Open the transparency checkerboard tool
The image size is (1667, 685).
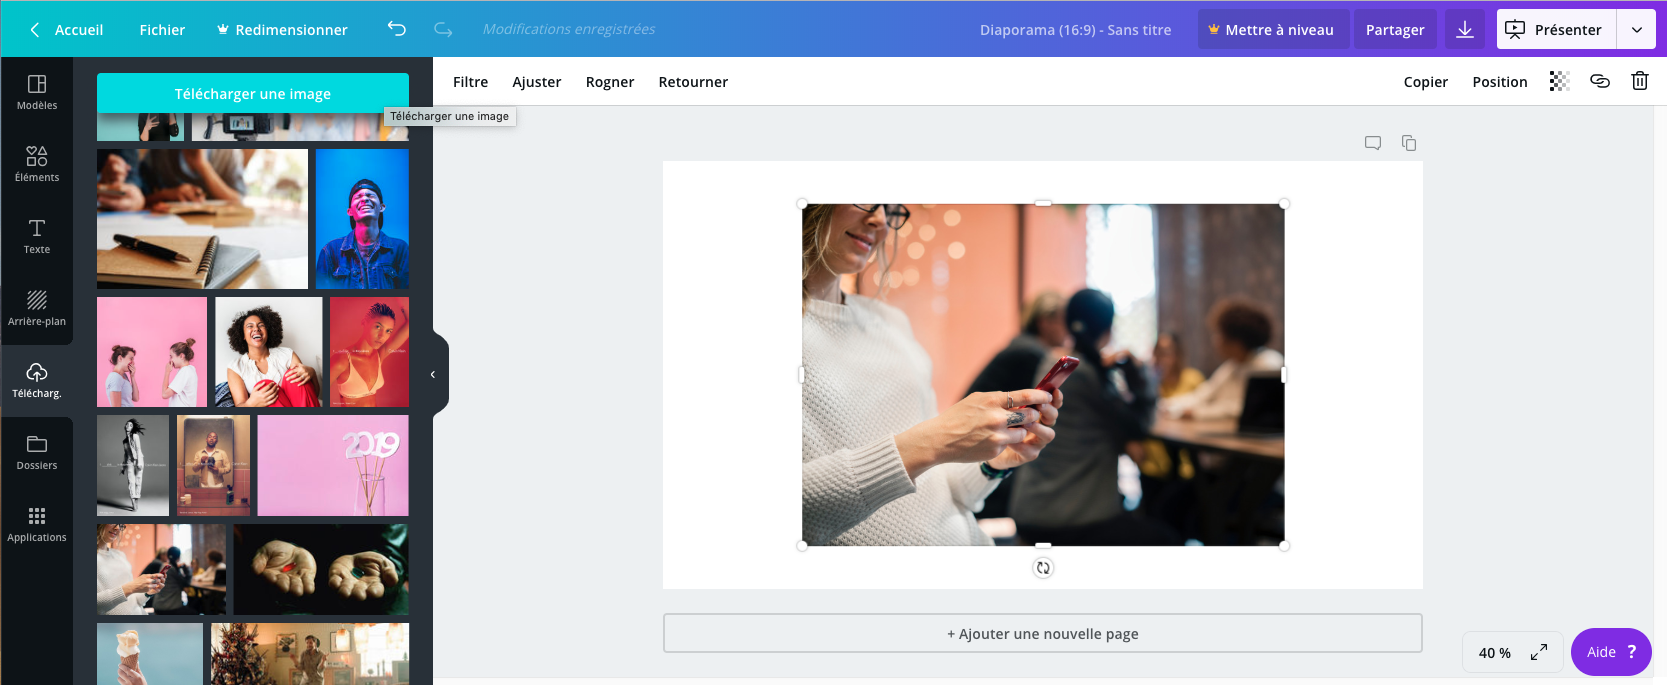click(1559, 81)
